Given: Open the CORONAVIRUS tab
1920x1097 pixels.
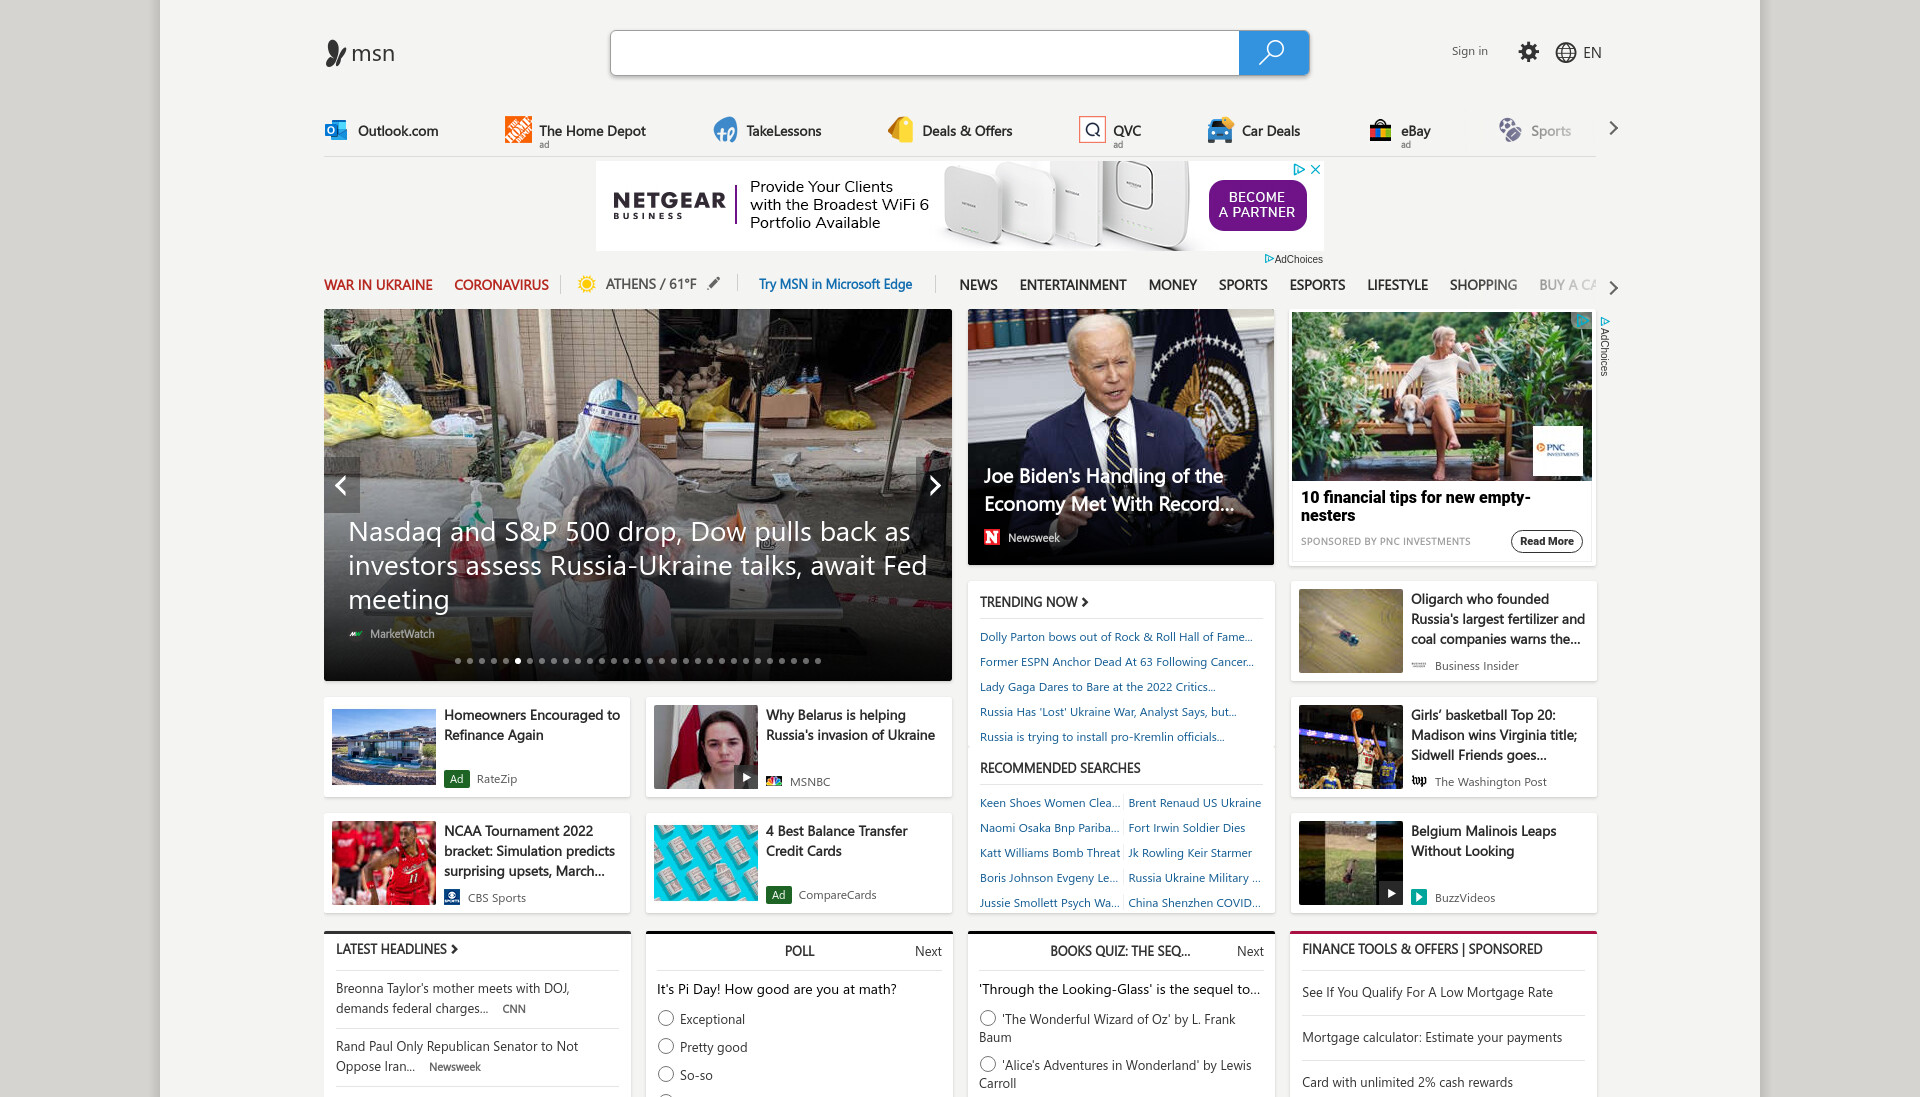Looking at the screenshot, I should pos(501,285).
